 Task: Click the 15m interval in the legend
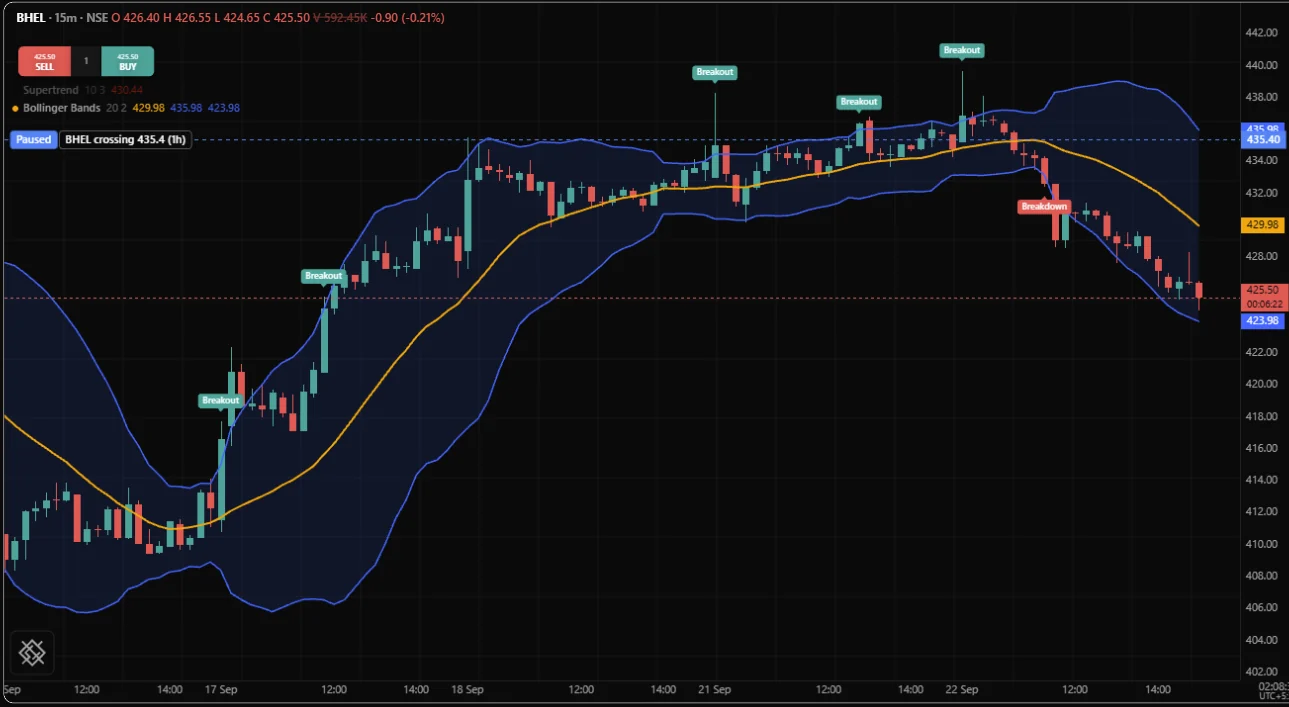[65, 18]
